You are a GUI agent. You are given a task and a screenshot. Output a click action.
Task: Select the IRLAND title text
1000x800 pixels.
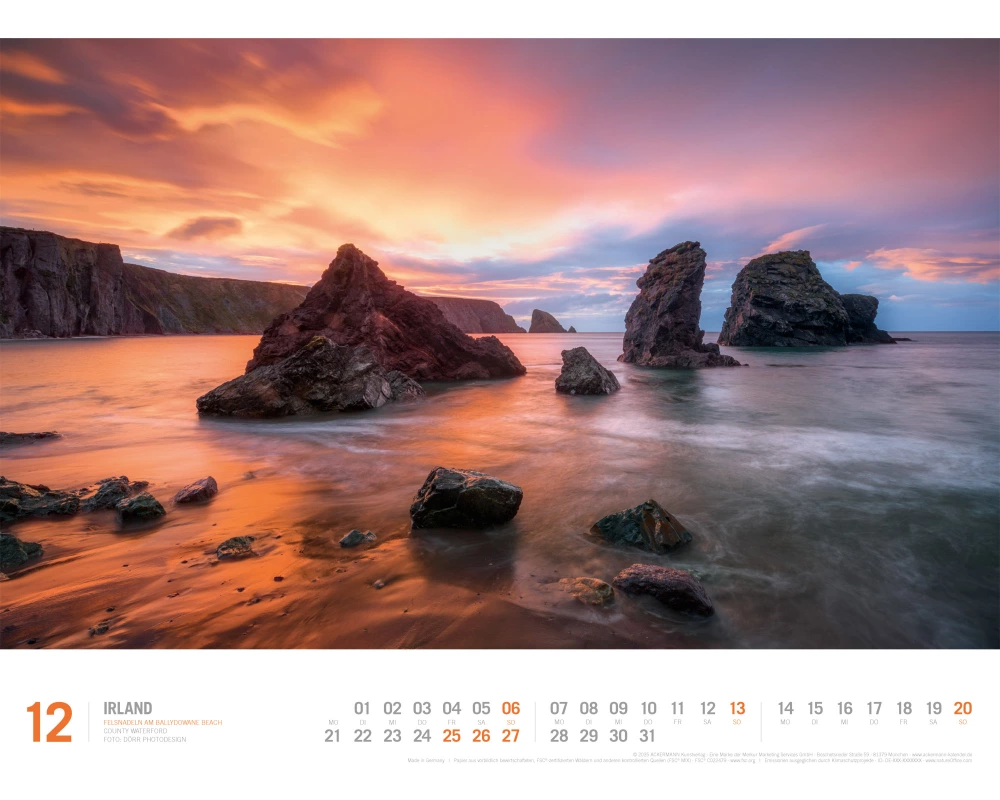[x=128, y=708]
